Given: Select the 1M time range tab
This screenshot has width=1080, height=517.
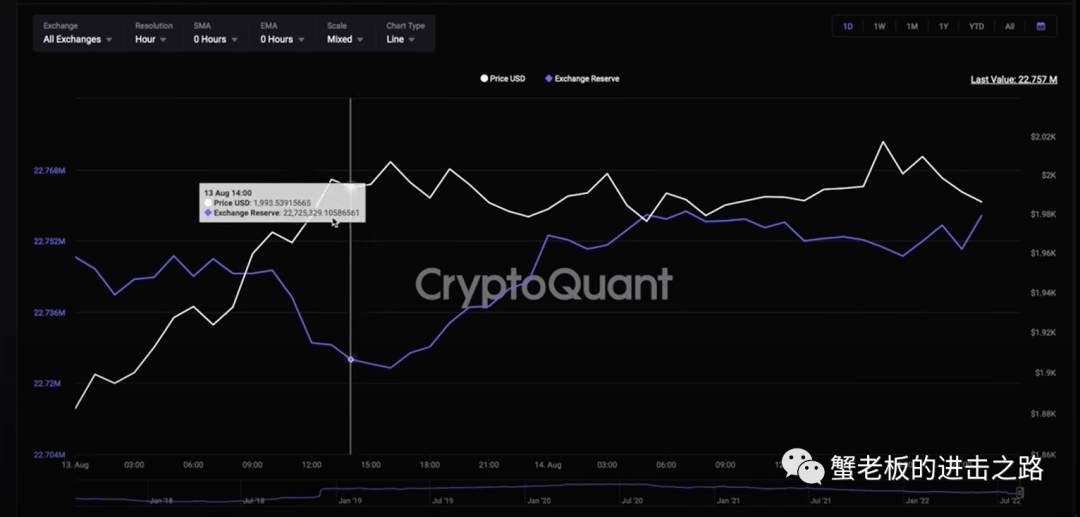Looking at the screenshot, I should tap(912, 26).
